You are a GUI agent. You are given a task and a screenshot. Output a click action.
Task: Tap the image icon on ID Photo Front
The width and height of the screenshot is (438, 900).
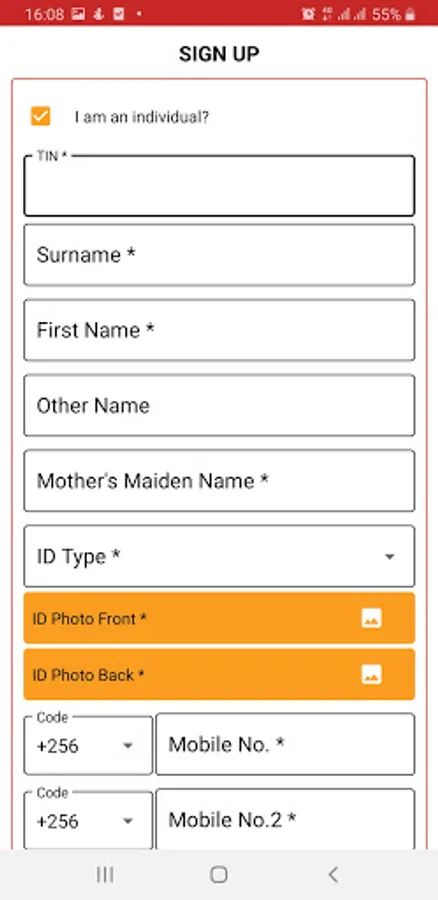(371, 618)
